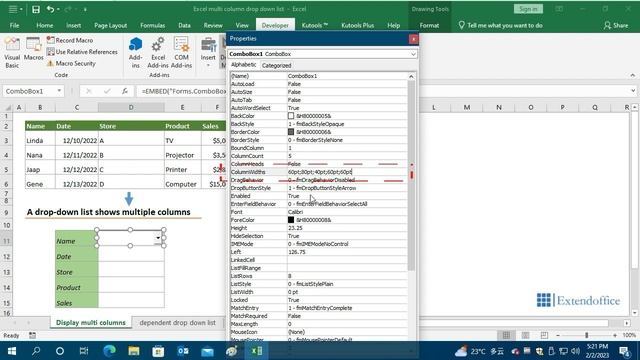Click the Save icon in title bar
This screenshot has width=640, height=360.
36,9
